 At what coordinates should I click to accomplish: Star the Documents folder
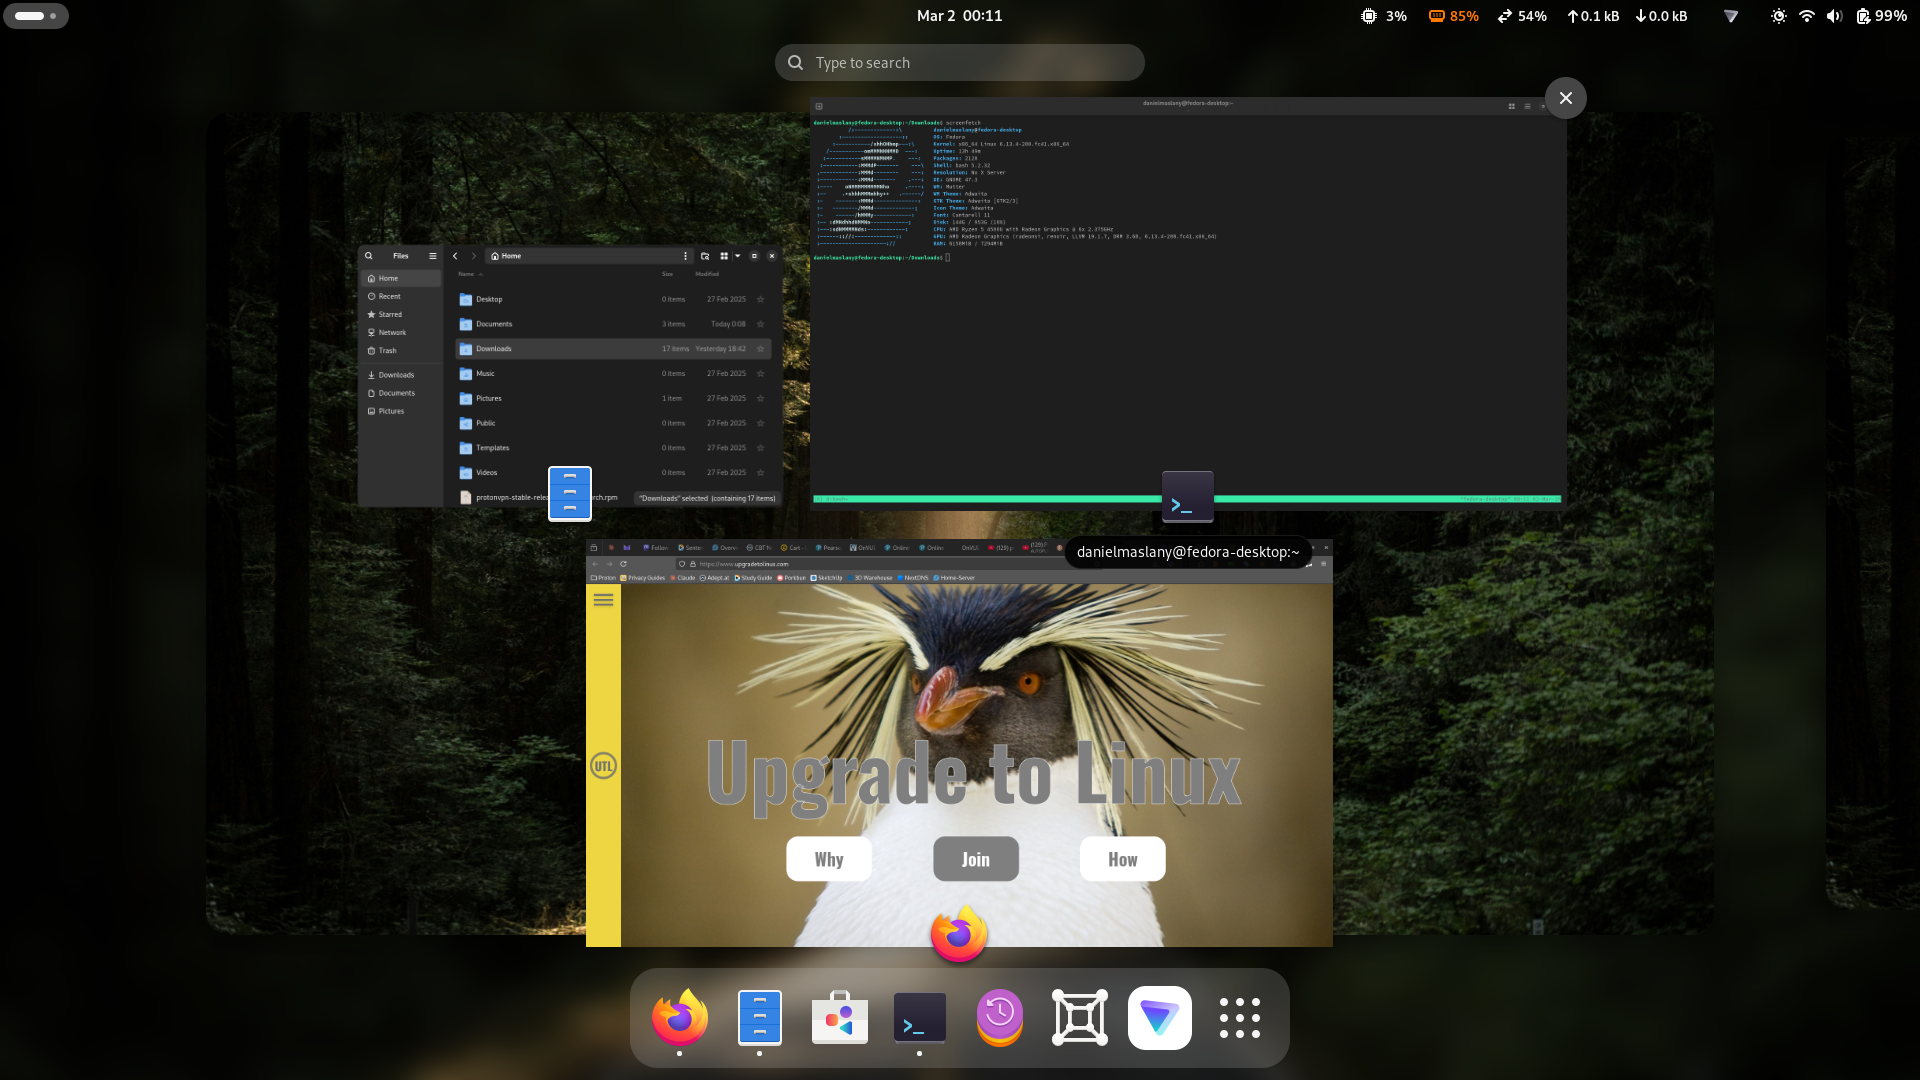(x=760, y=324)
